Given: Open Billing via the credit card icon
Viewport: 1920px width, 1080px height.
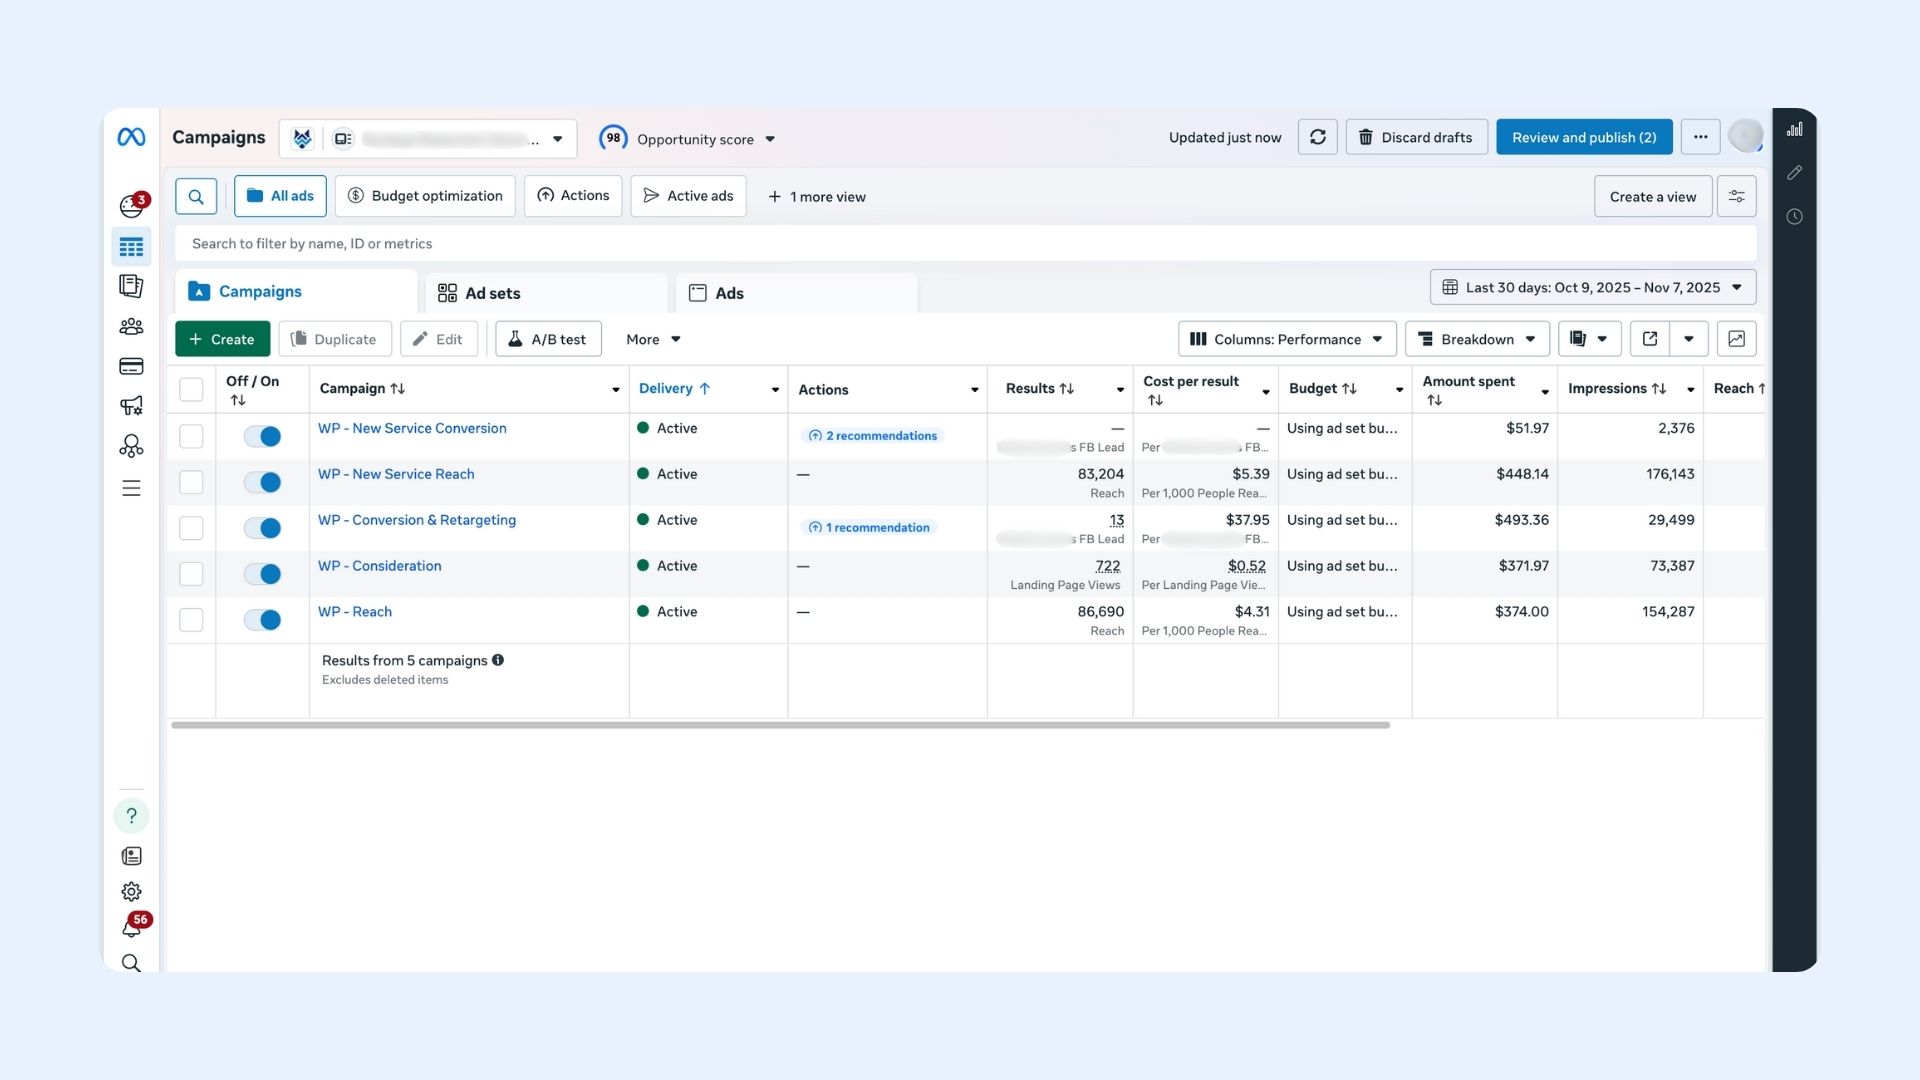Looking at the screenshot, I should 131,366.
